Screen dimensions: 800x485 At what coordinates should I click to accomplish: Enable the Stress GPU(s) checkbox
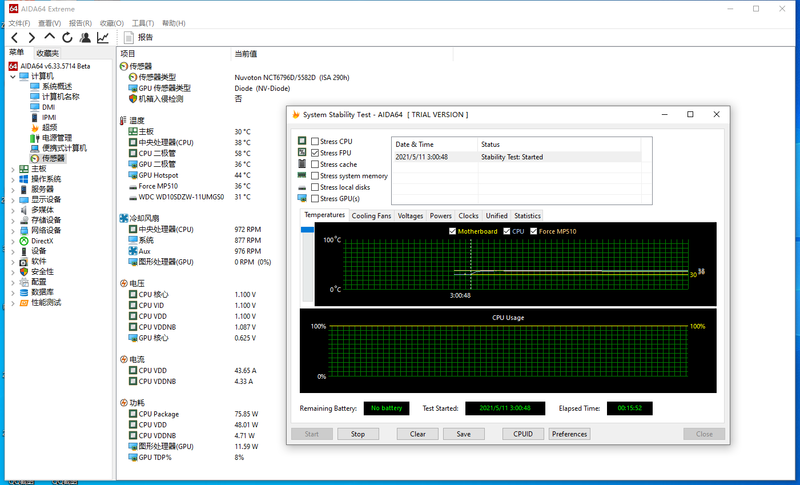pyautogui.click(x=315, y=198)
